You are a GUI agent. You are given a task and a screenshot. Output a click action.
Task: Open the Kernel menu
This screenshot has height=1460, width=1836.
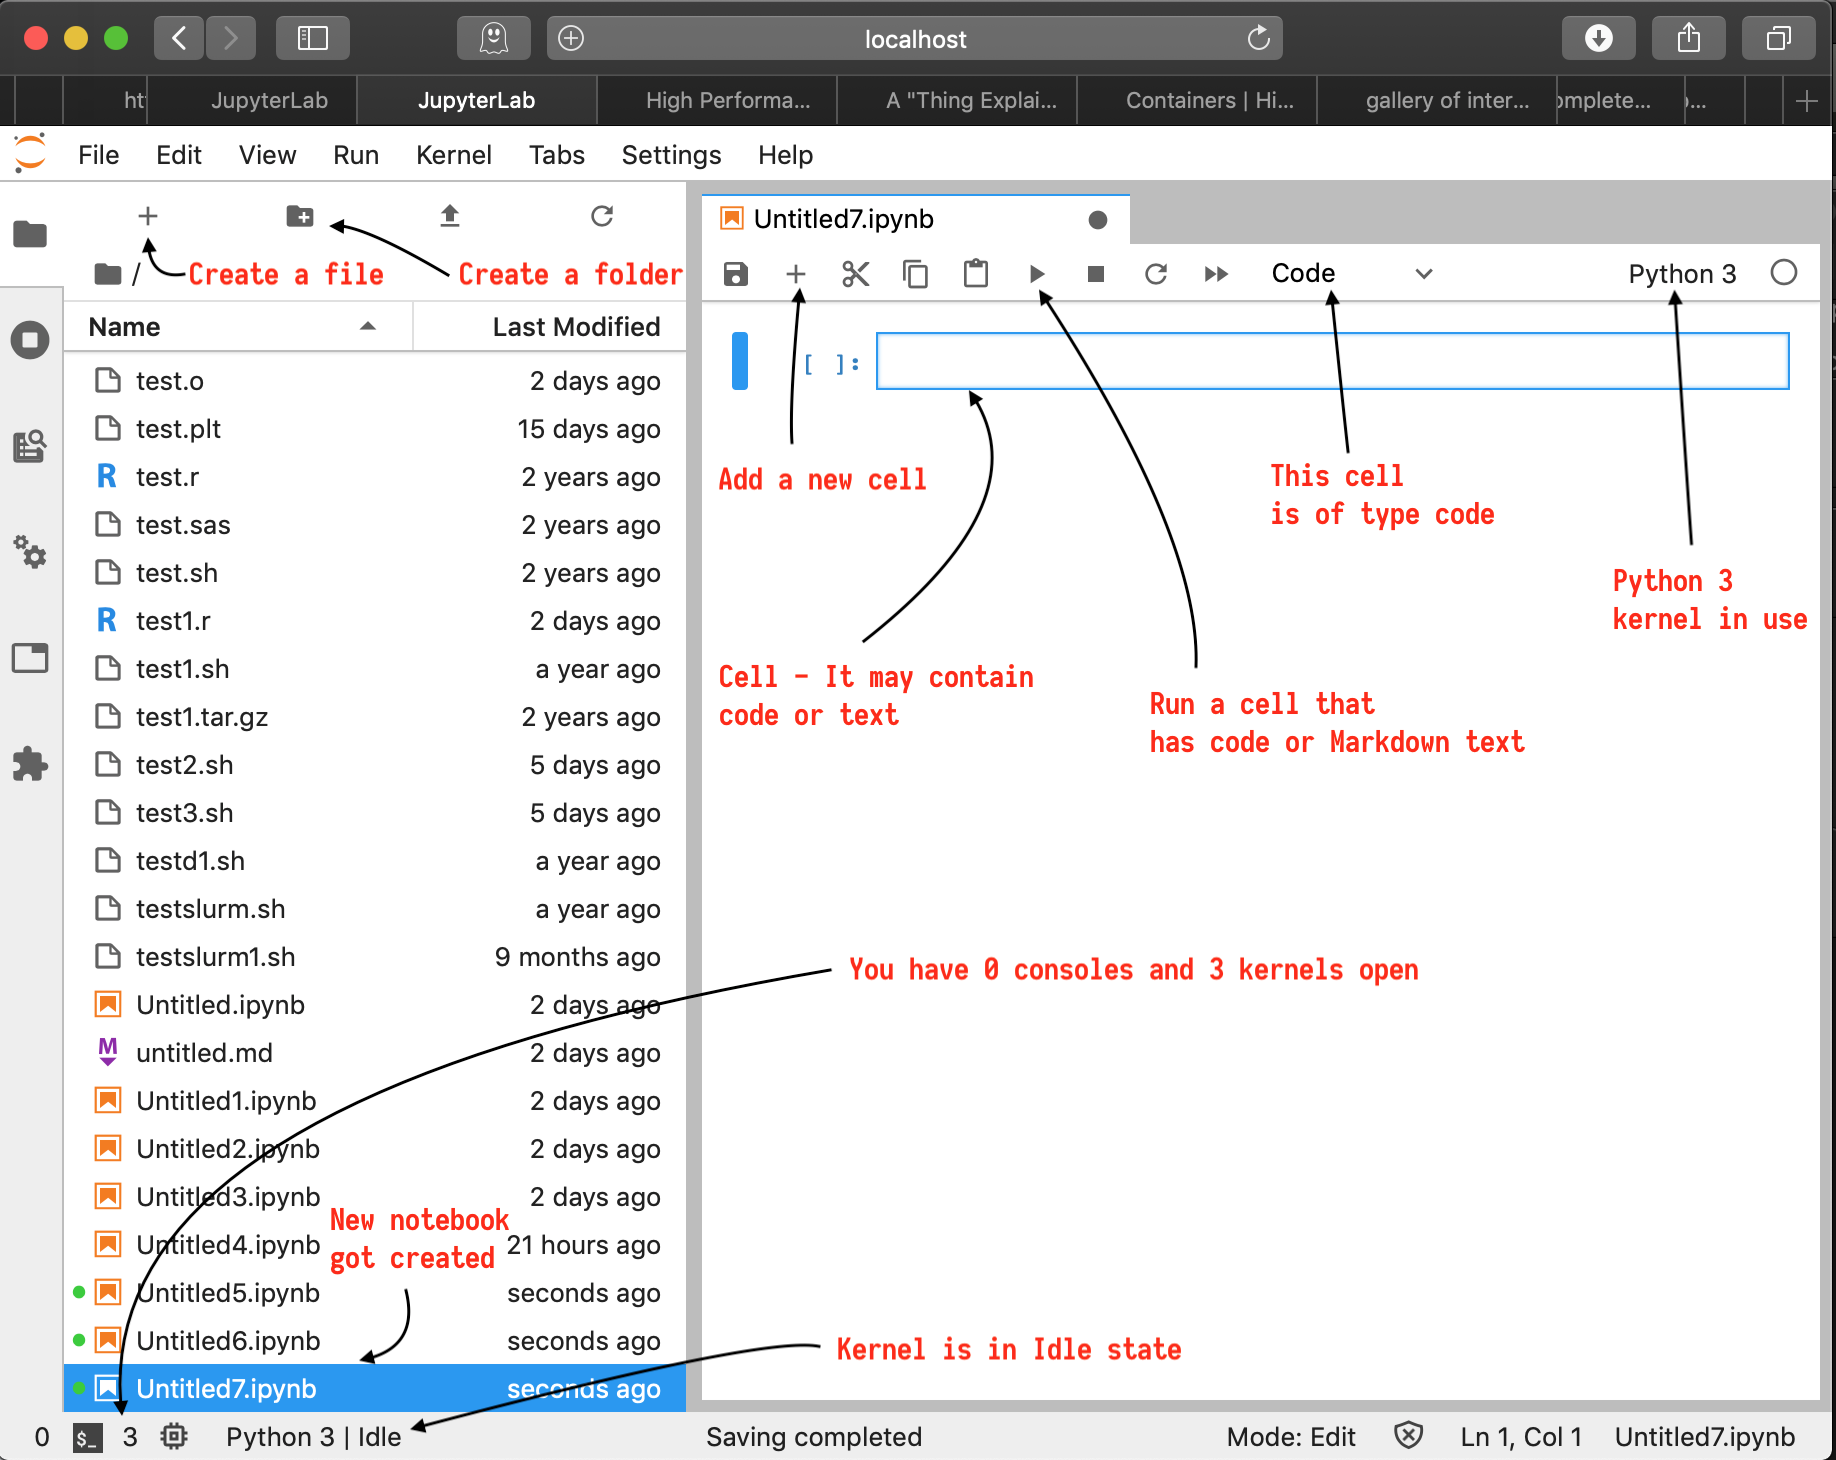point(453,155)
